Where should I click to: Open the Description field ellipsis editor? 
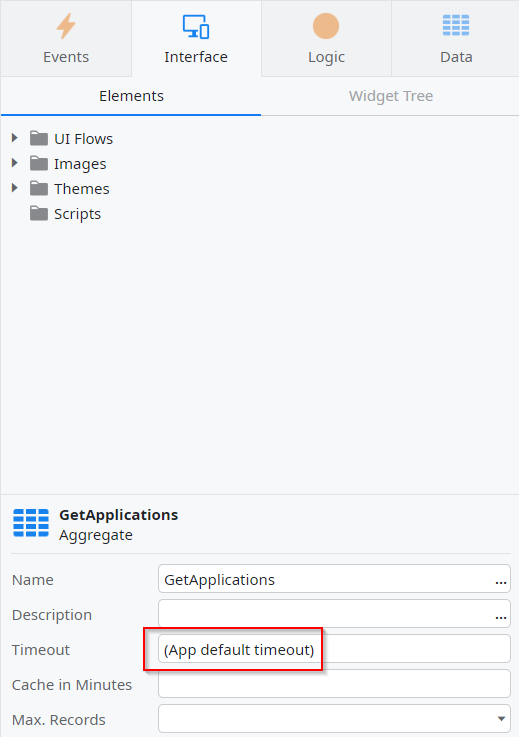[501, 617]
